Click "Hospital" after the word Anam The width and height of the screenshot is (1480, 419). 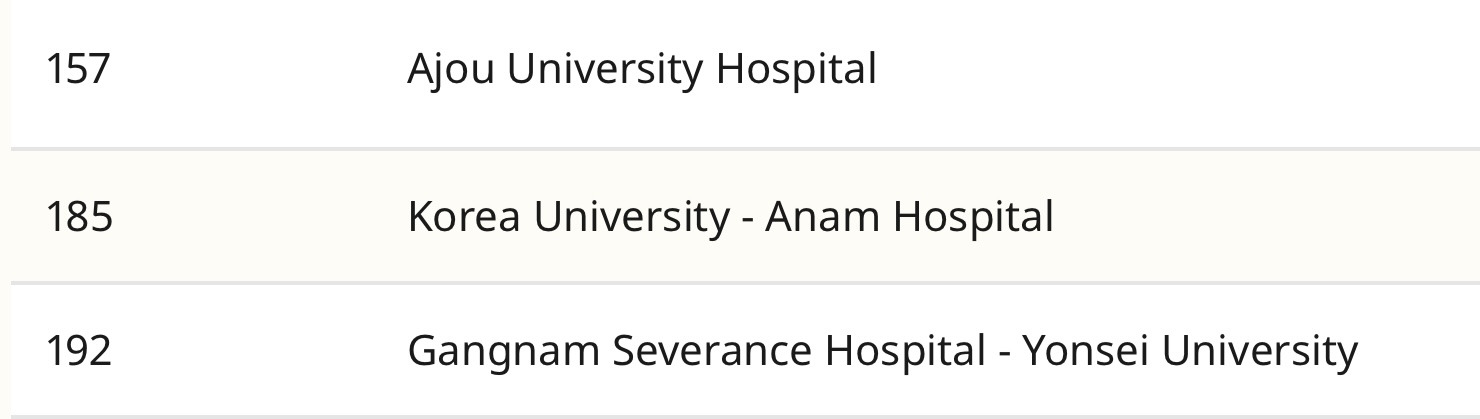pyautogui.click(x=973, y=217)
